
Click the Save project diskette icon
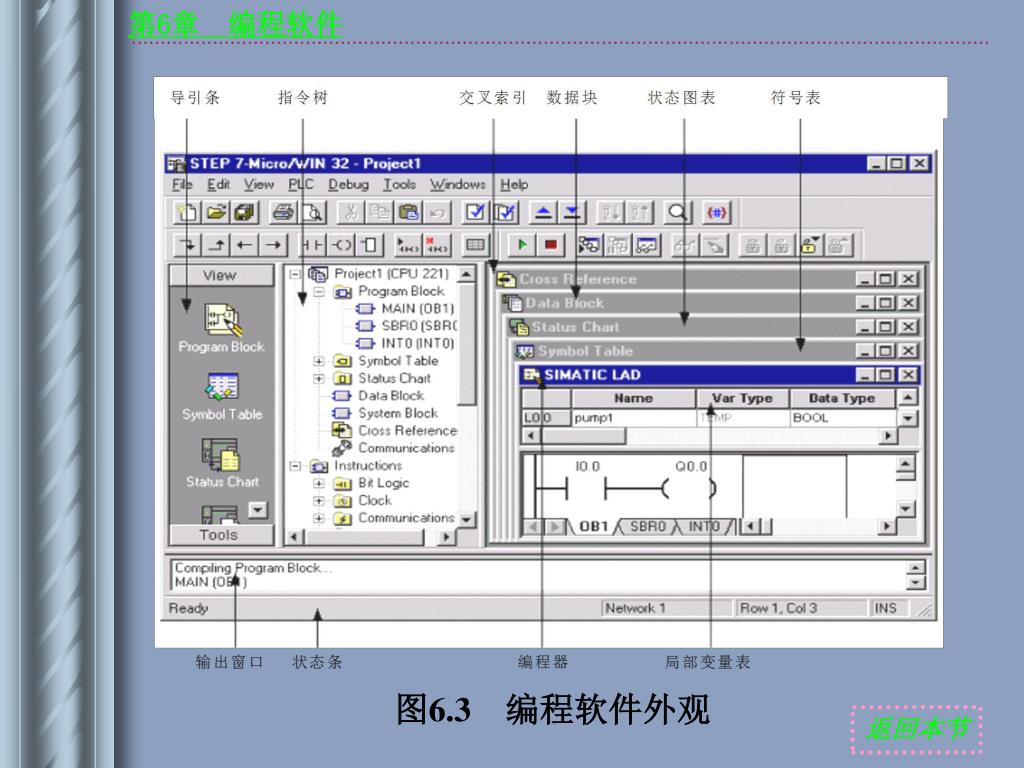pos(245,212)
